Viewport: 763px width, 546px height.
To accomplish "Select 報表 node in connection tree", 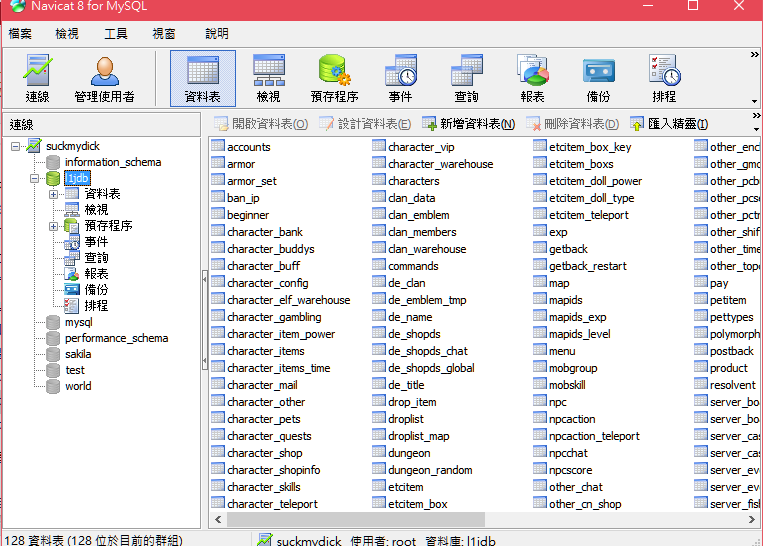I will click(x=96, y=274).
